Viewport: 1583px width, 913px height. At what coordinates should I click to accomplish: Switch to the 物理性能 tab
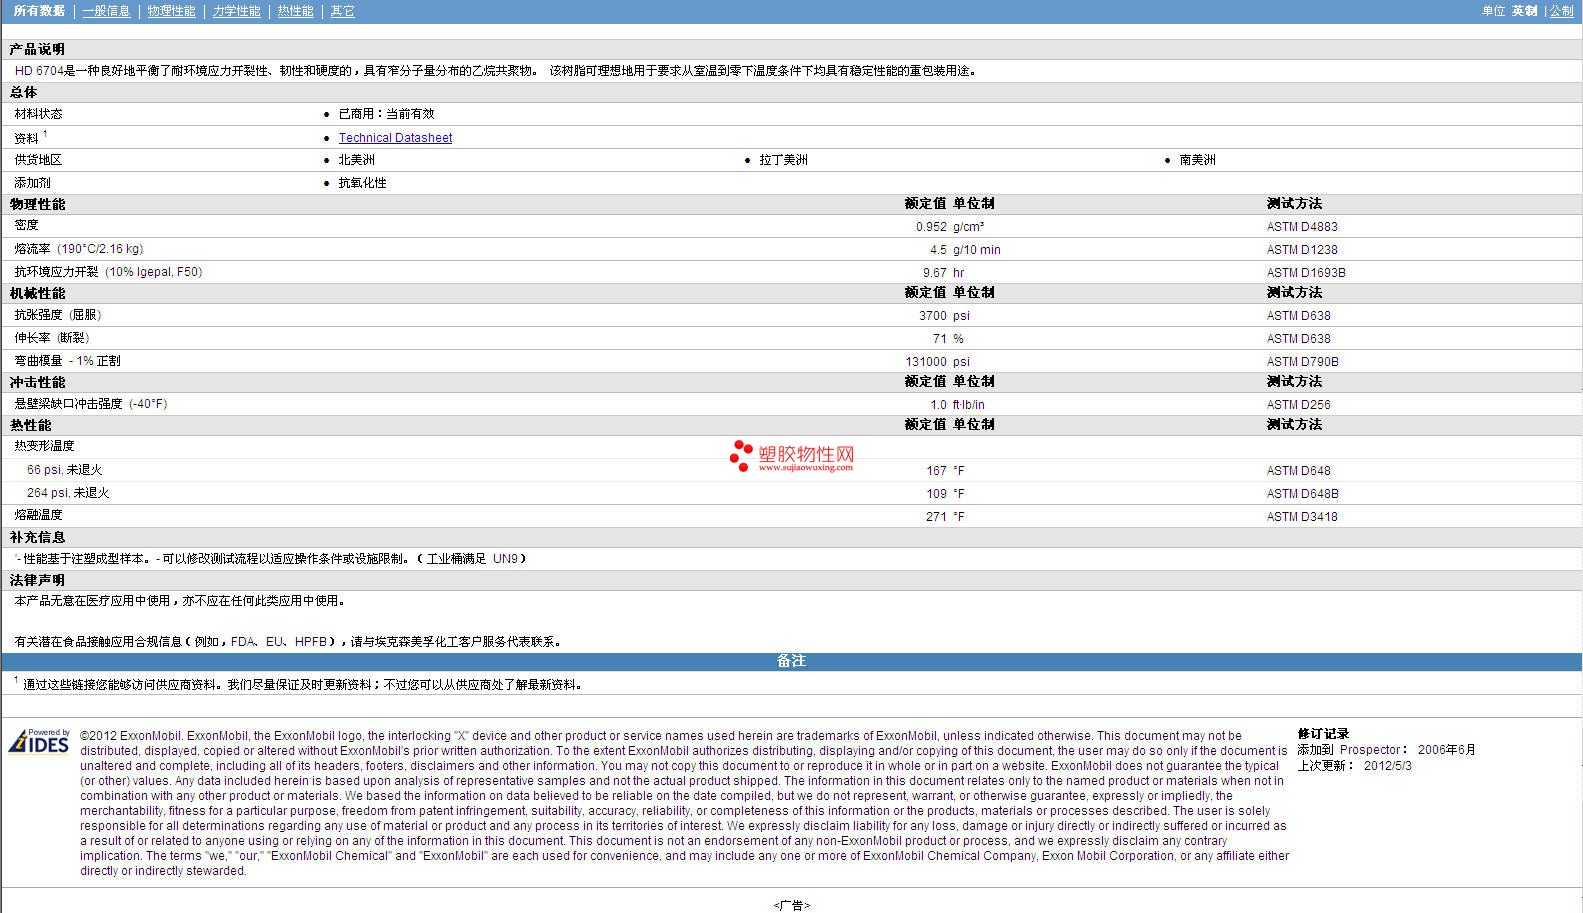171,11
